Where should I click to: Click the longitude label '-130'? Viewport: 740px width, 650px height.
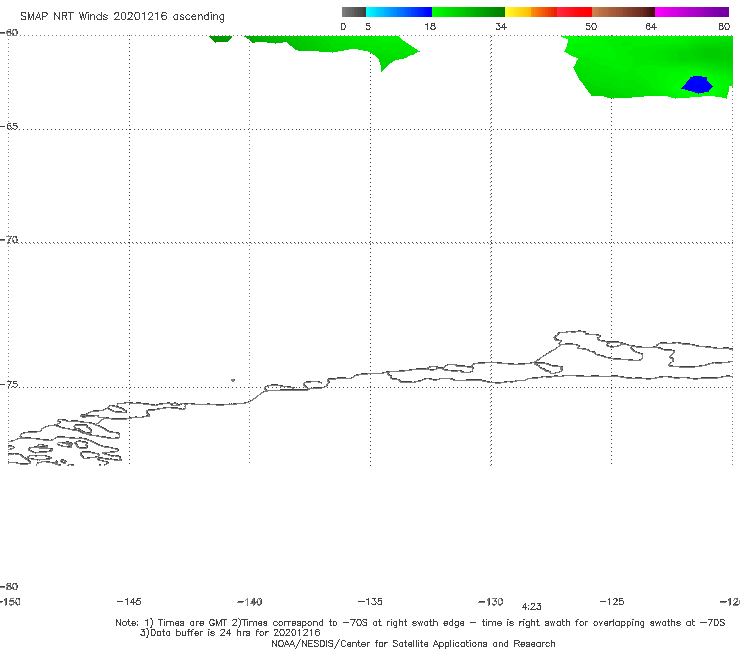click(x=491, y=602)
